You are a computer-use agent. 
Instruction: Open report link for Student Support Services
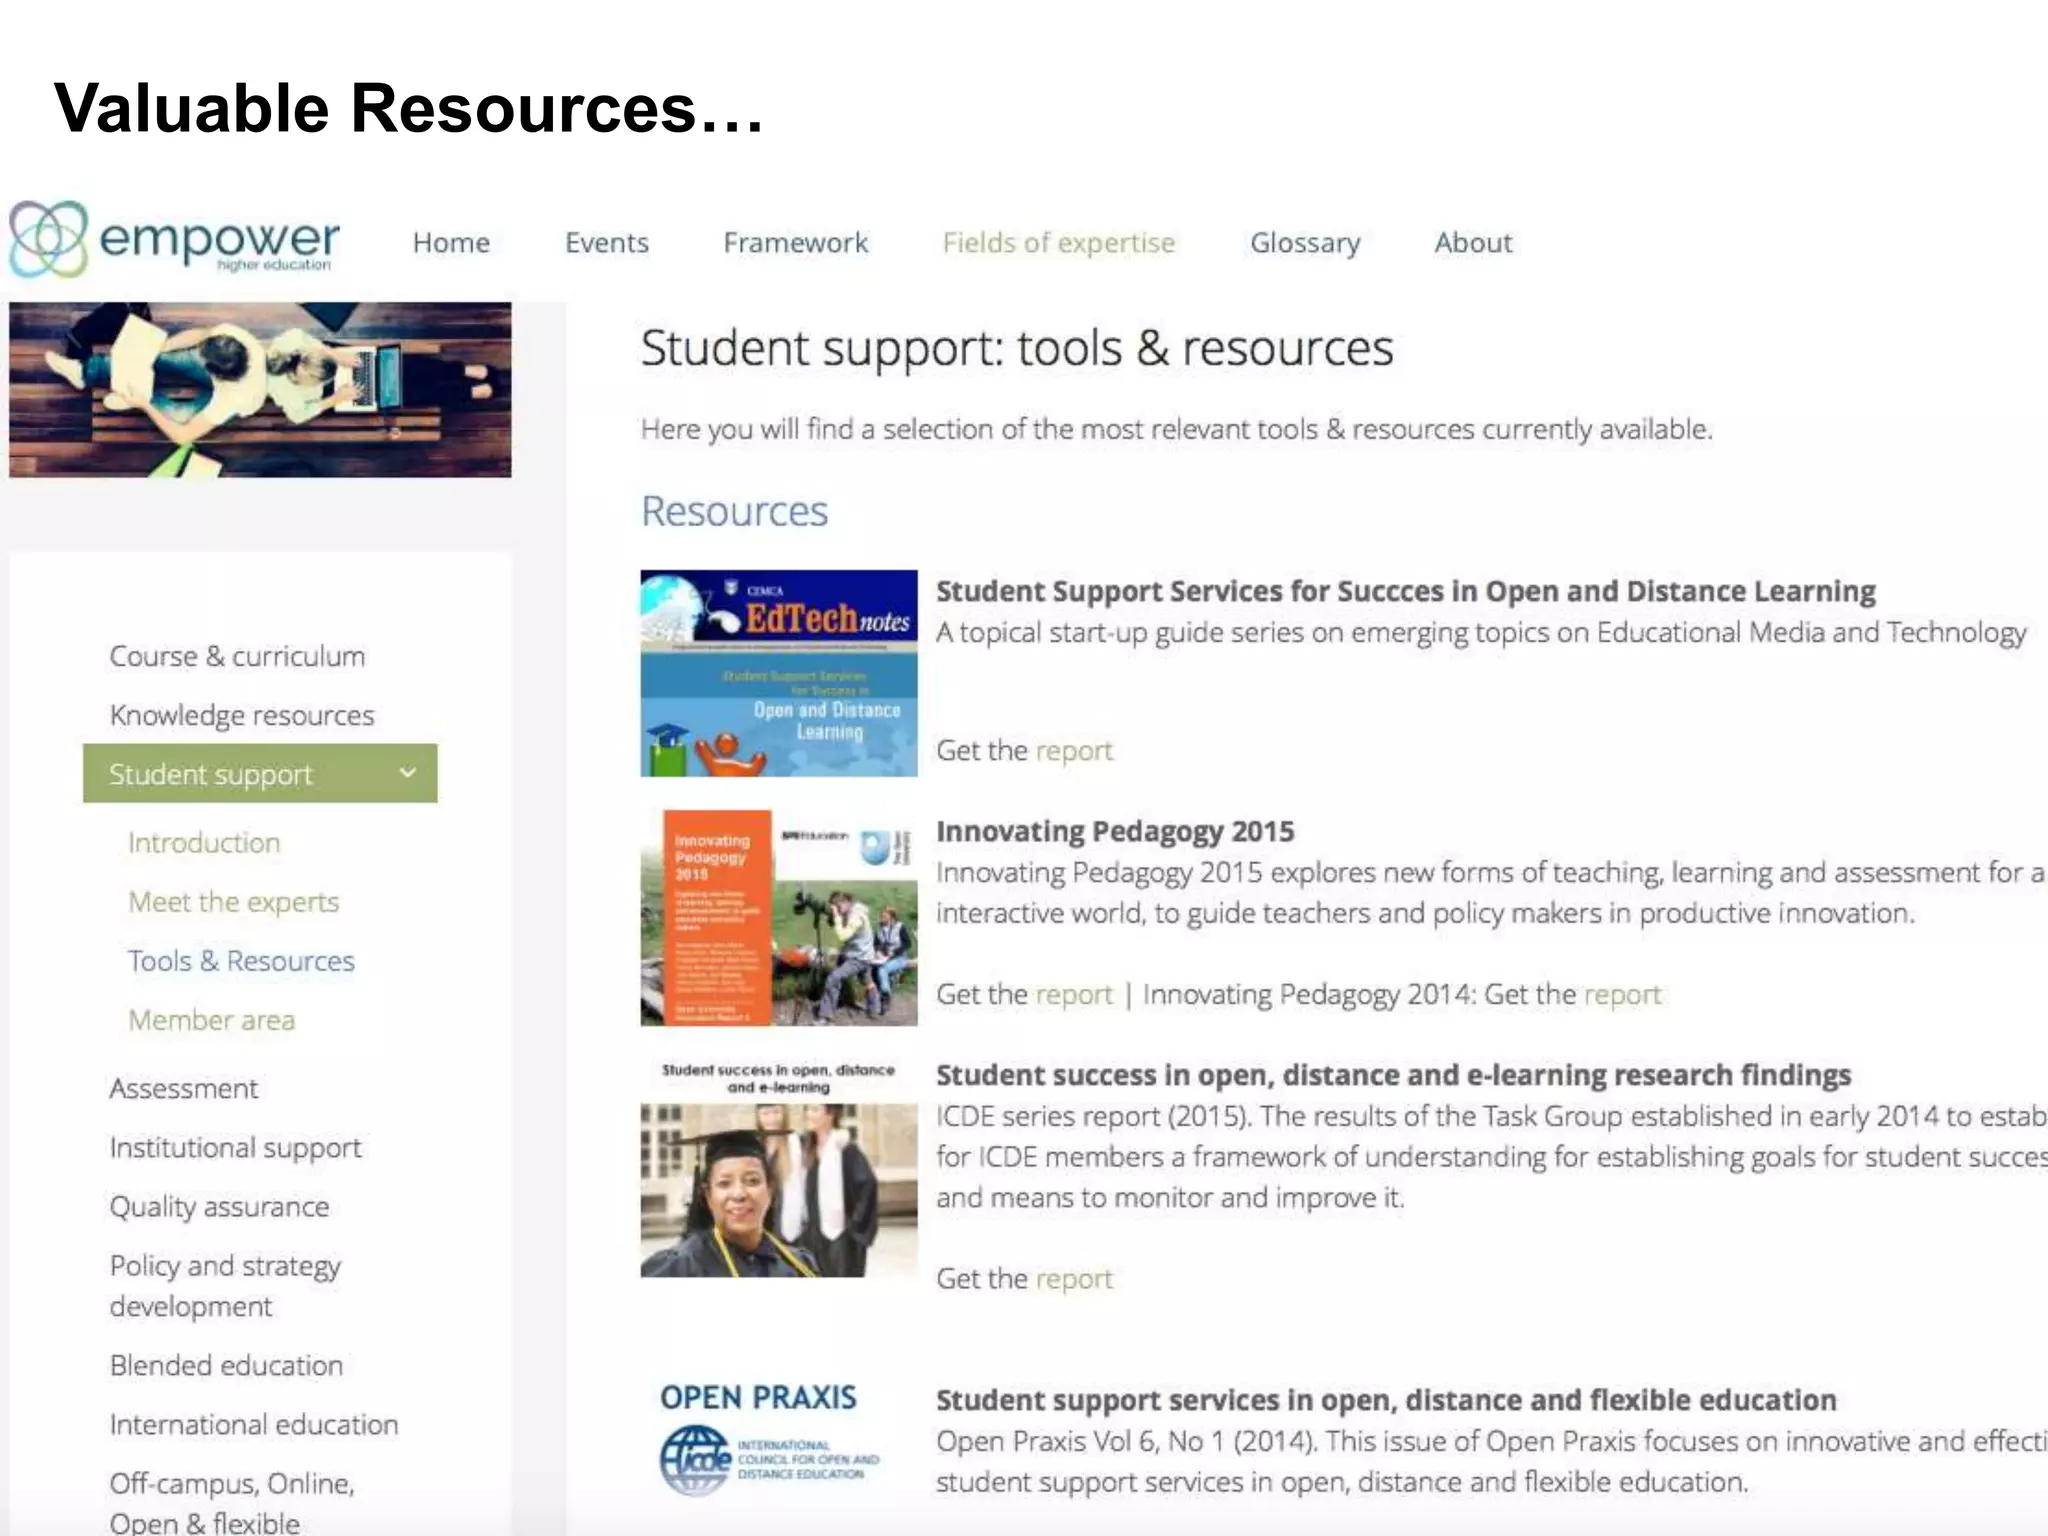pos(1074,751)
